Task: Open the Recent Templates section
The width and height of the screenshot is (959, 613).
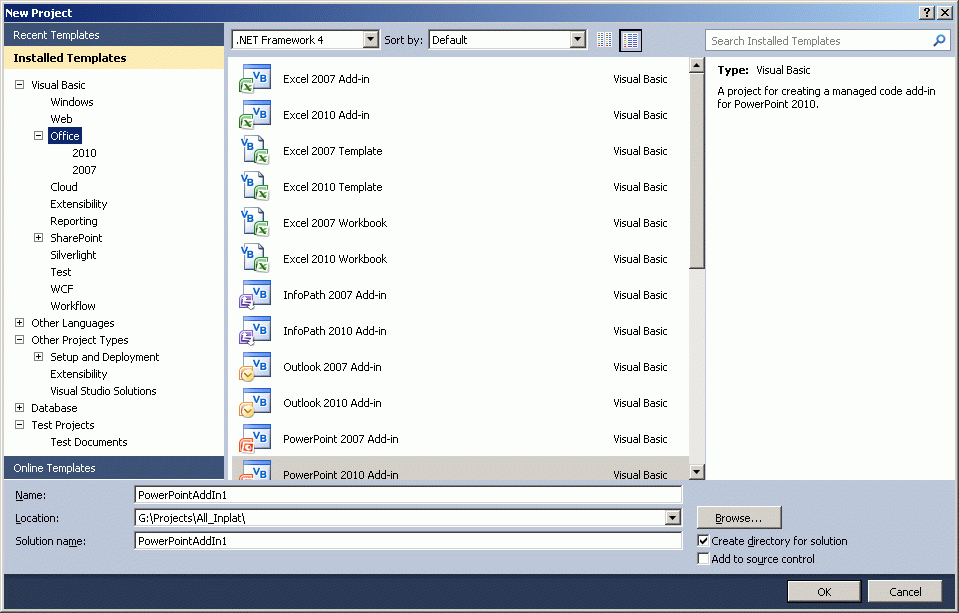Action: (114, 35)
